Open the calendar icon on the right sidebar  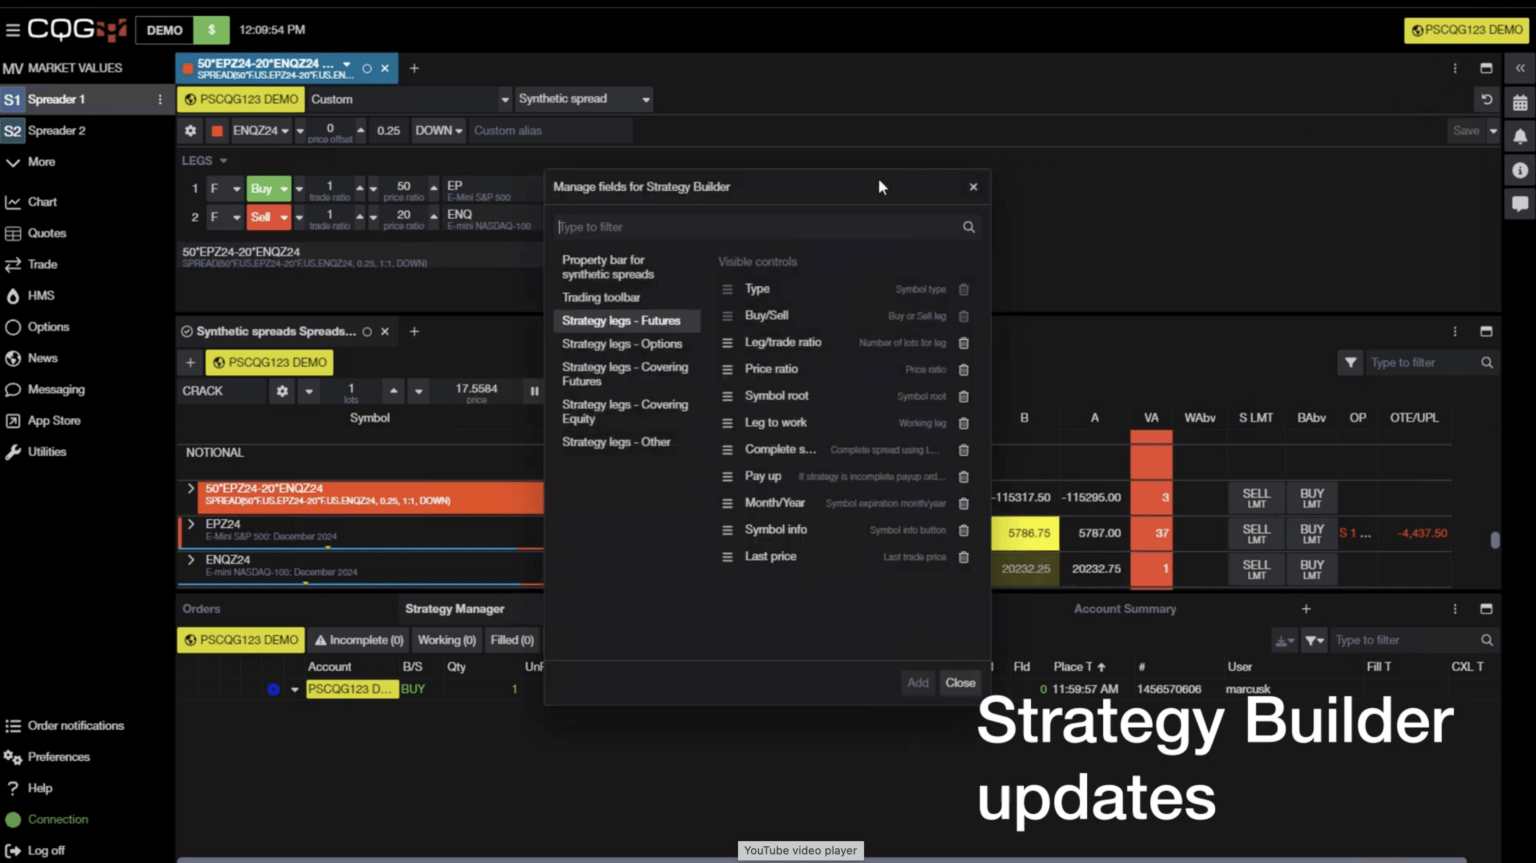click(x=1520, y=101)
